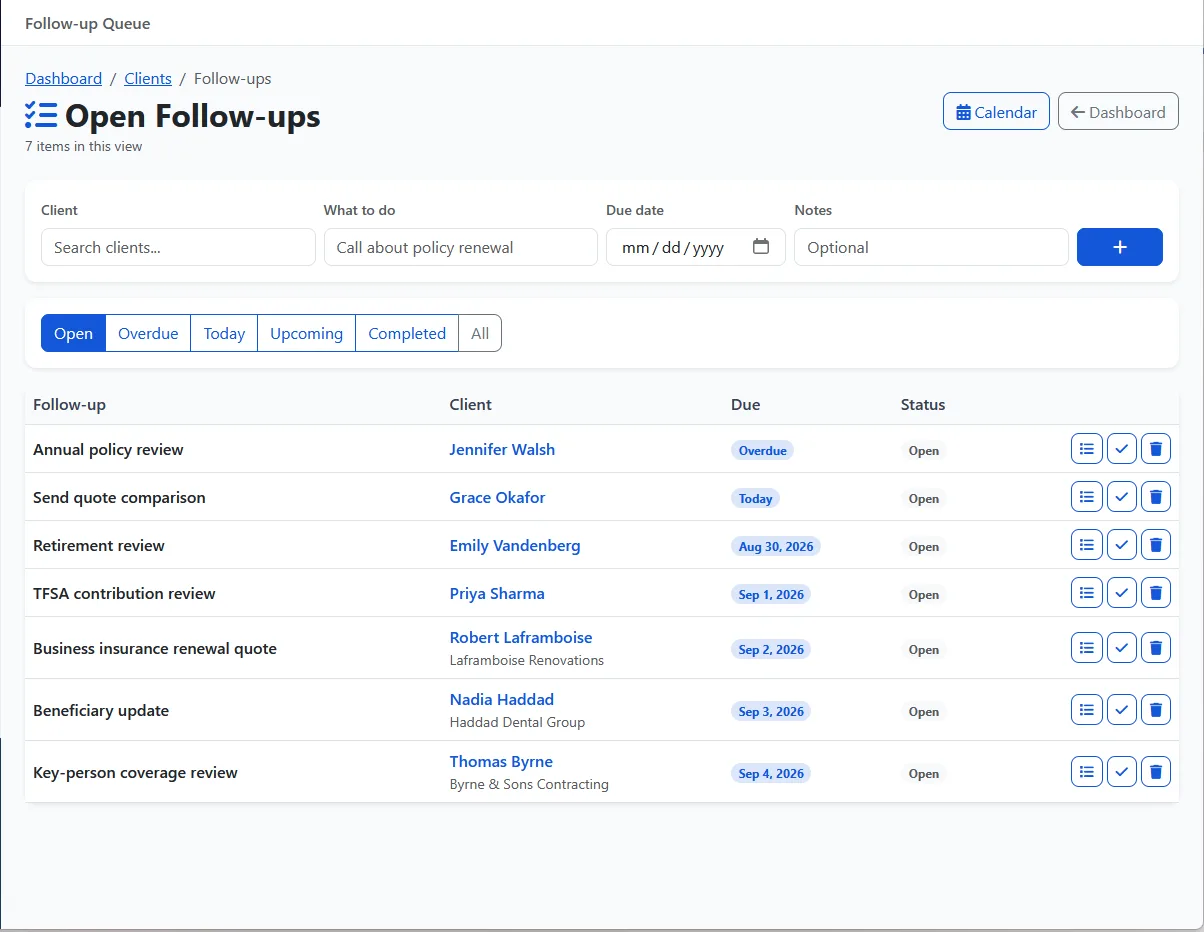
Task: Click Byrne & Sons Contracting company text
Action: click(x=529, y=784)
